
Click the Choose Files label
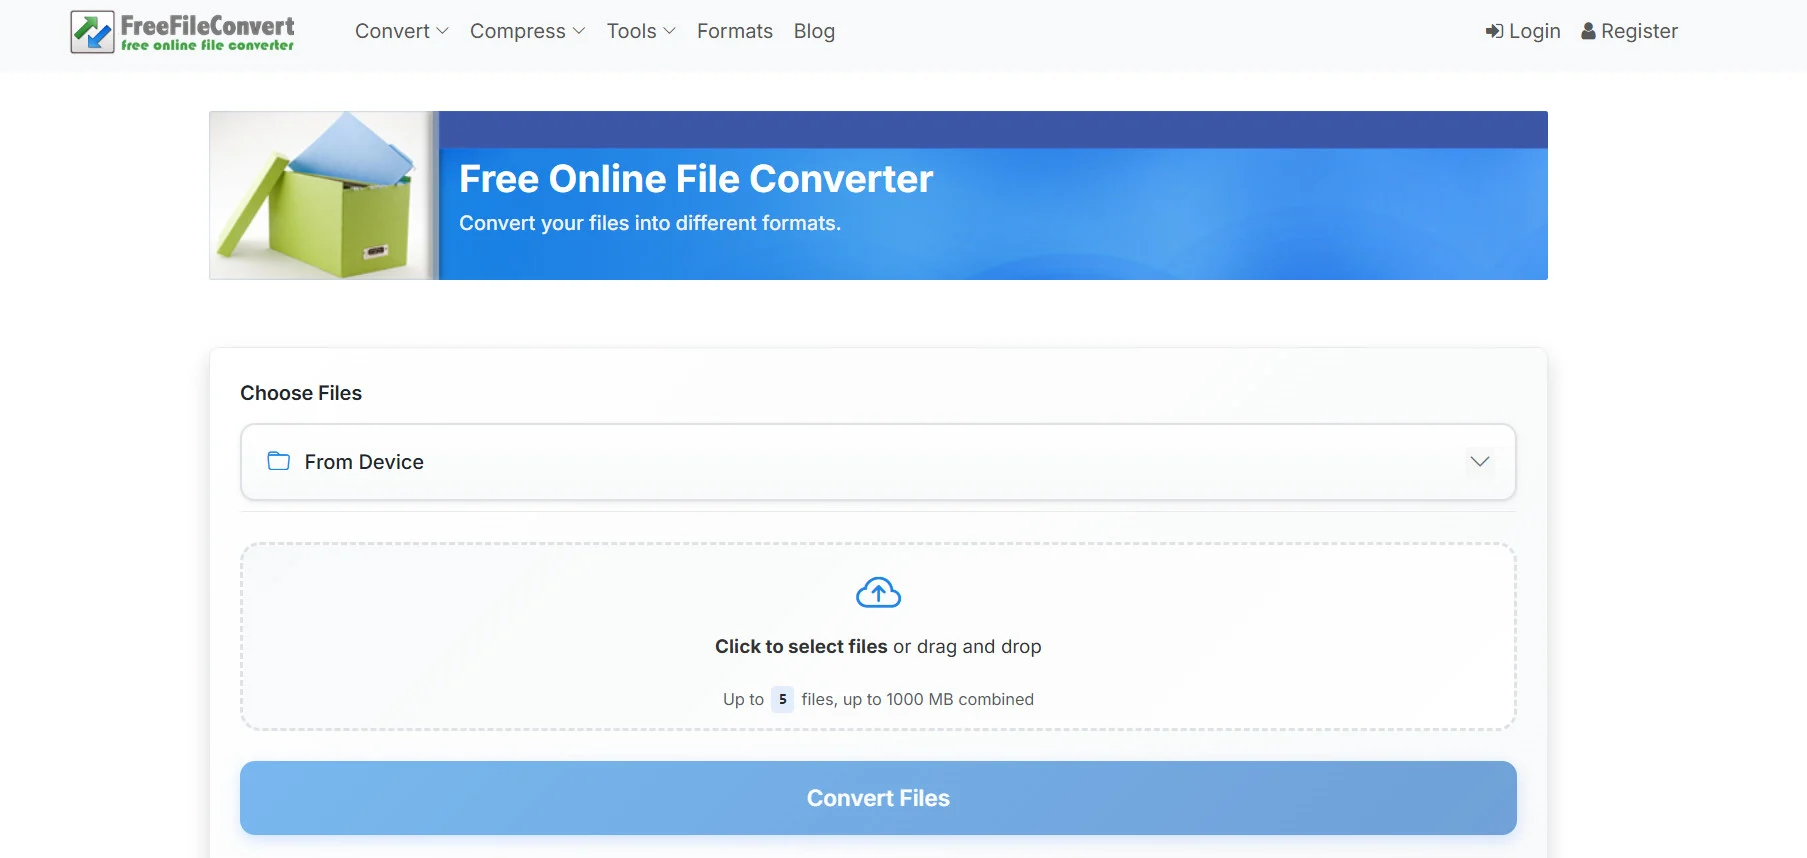tap(301, 393)
